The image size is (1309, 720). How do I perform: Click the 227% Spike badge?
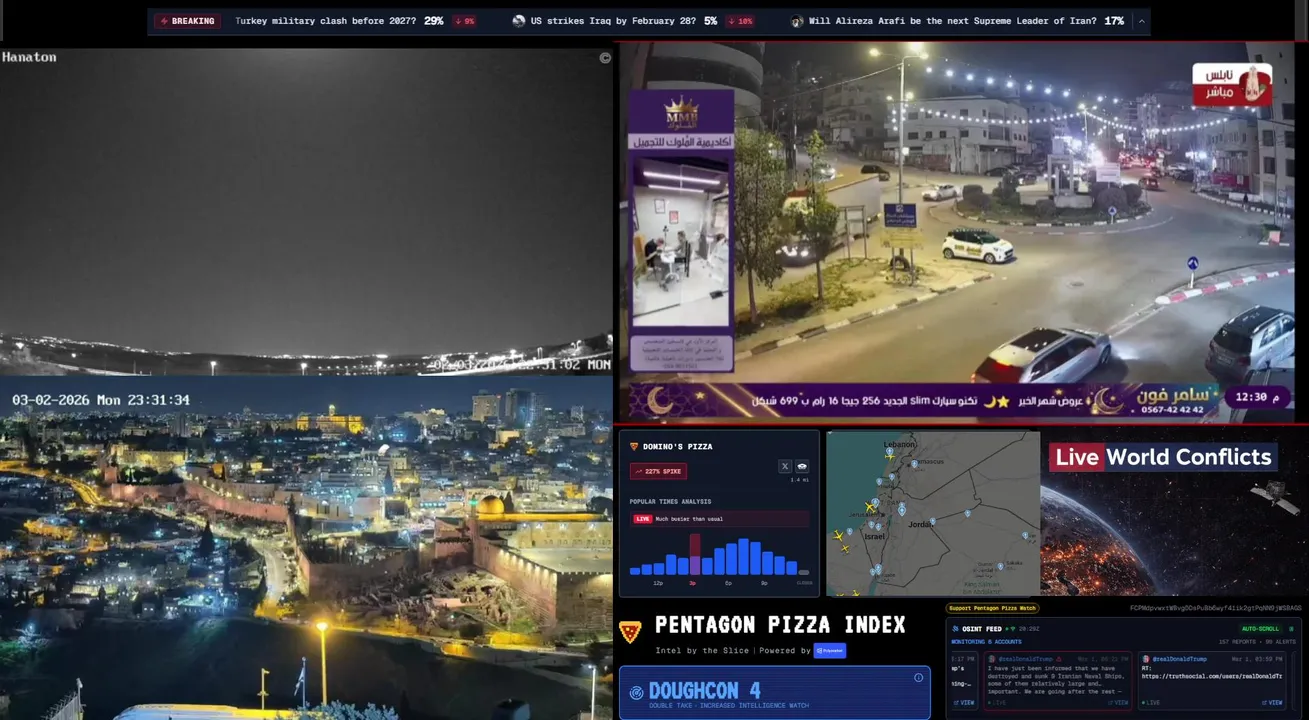[658, 471]
